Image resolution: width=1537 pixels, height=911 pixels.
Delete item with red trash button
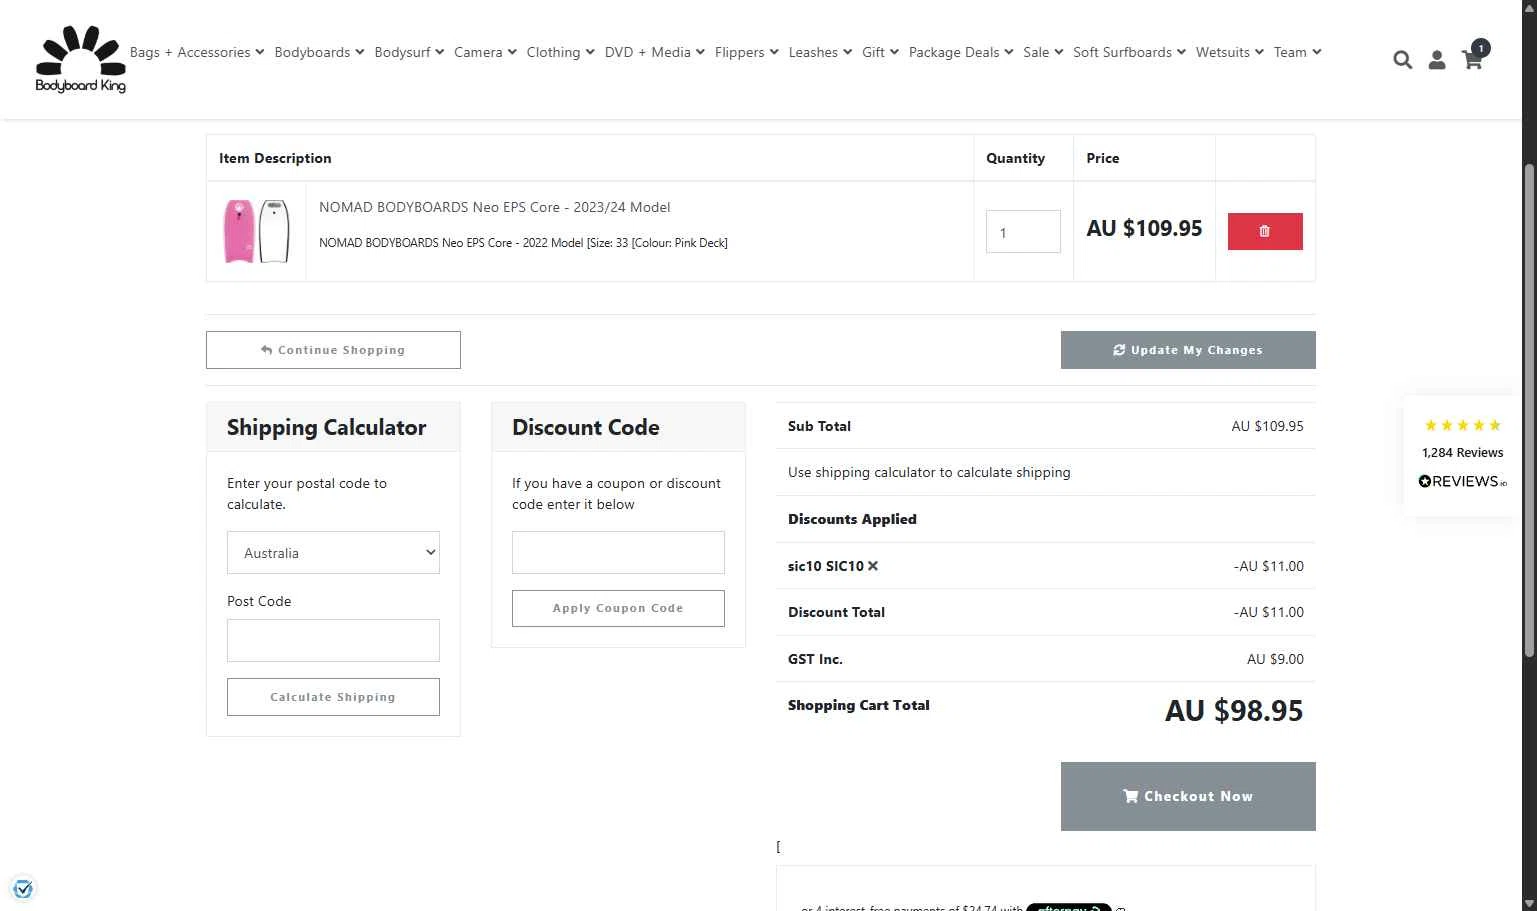tap(1265, 231)
